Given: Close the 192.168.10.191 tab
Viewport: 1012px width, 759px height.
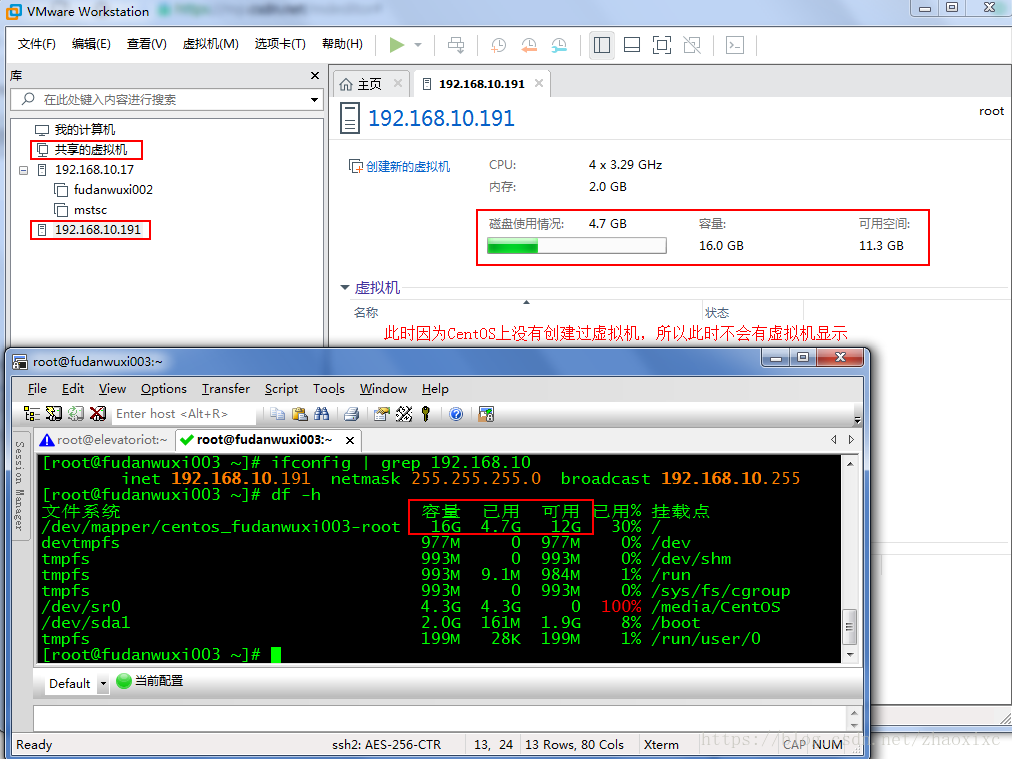Looking at the screenshot, I should click(x=539, y=83).
